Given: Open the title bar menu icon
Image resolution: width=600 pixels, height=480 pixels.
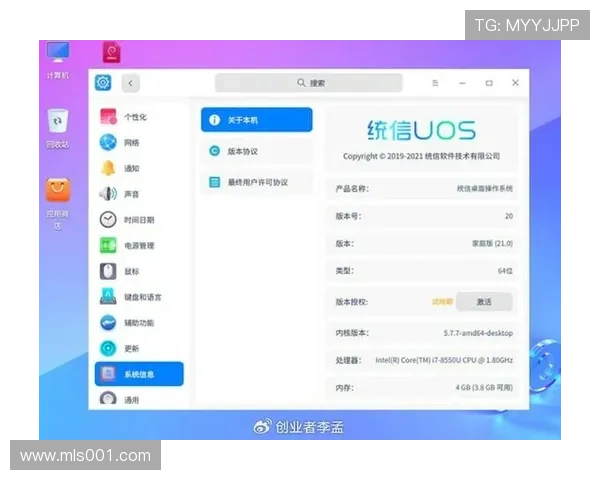Looking at the screenshot, I should (x=435, y=83).
